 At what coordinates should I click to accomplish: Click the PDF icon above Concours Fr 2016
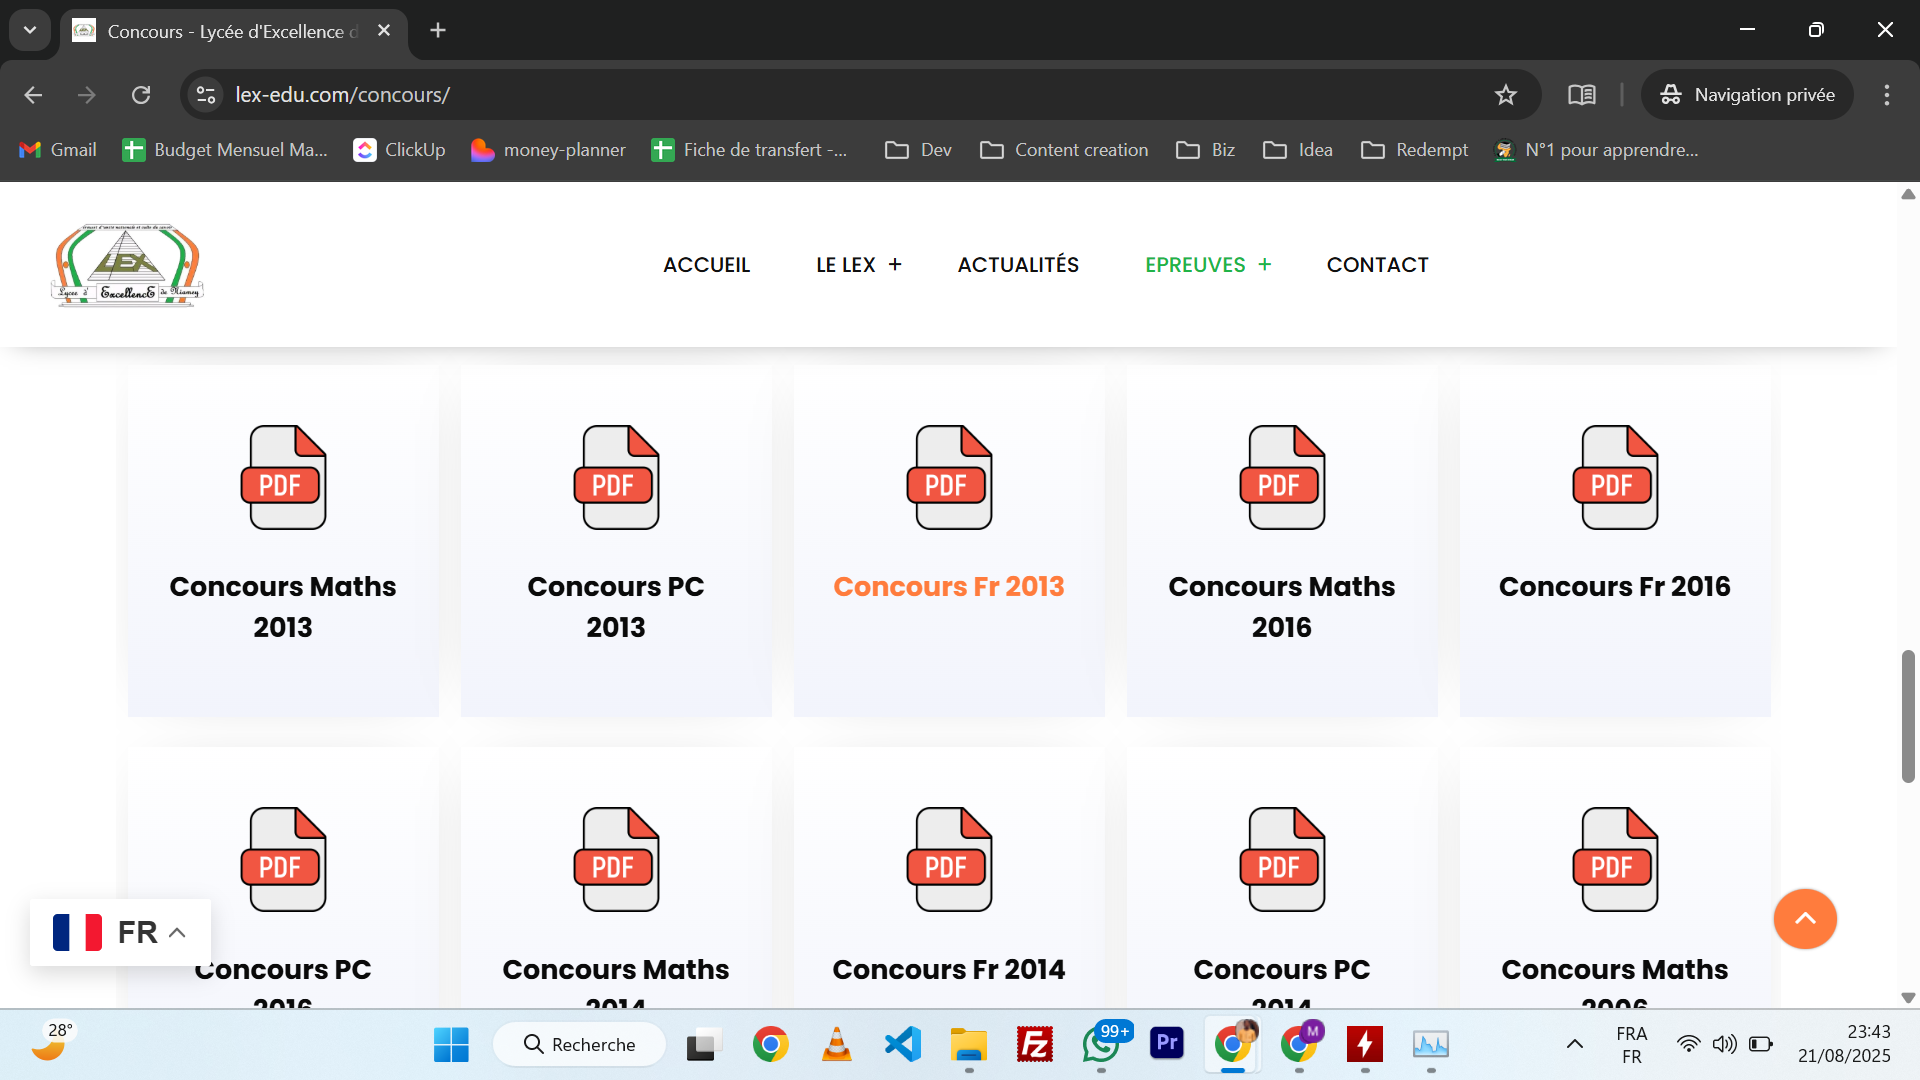(x=1615, y=477)
